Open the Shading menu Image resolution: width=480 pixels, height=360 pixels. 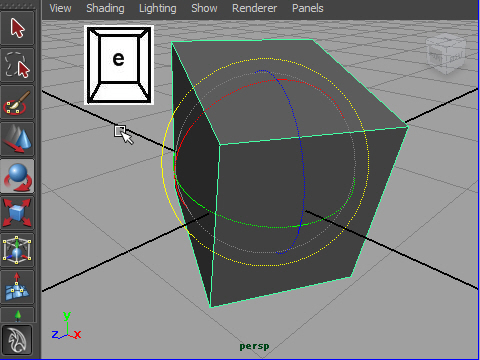pyautogui.click(x=105, y=8)
